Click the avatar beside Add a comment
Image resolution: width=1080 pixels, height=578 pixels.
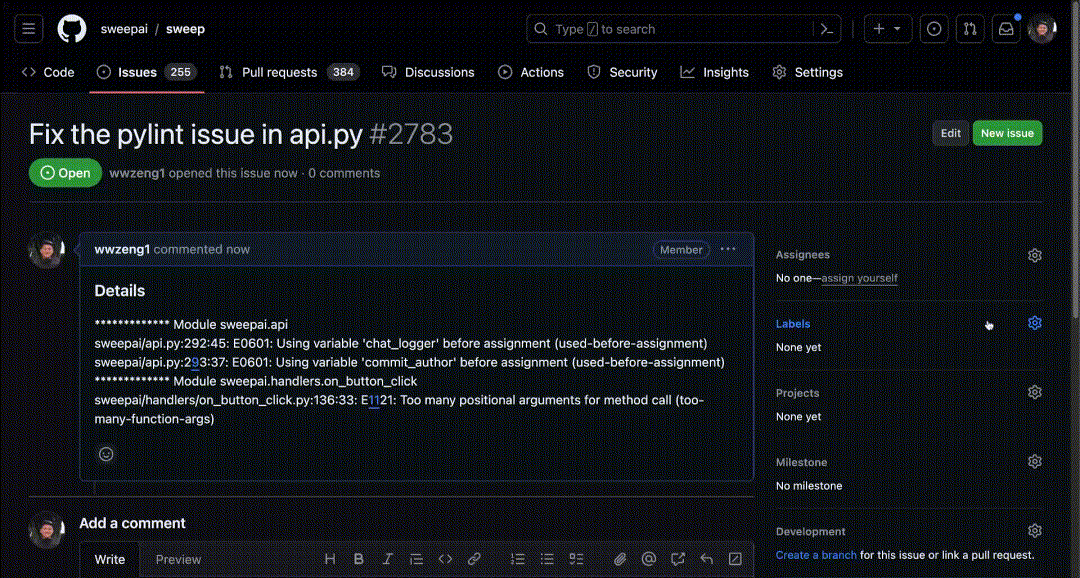pos(47,530)
